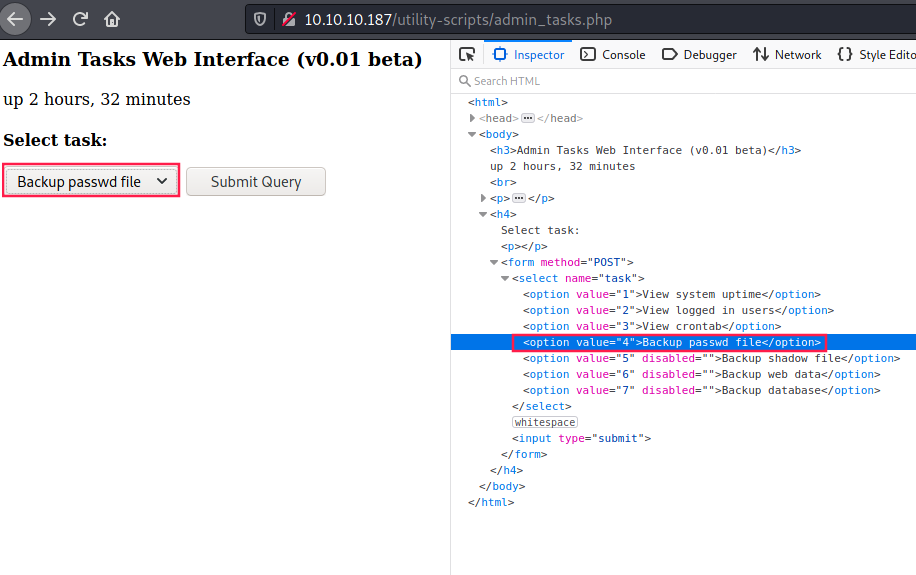This screenshot has width=916, height=575.
Task: Go to the browser home page
Action: click(x=112, y=19)
